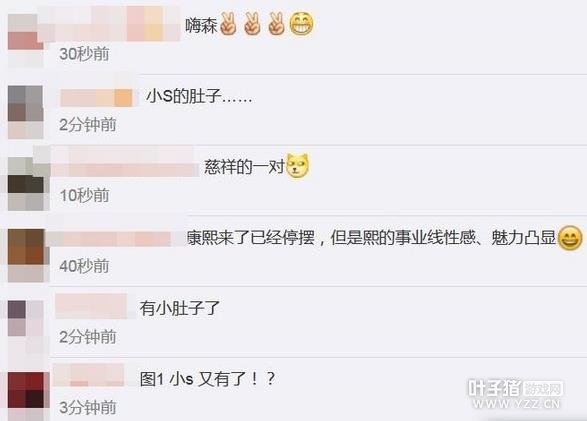Click the 叶子猪 watermark logo

click(515, 394)
